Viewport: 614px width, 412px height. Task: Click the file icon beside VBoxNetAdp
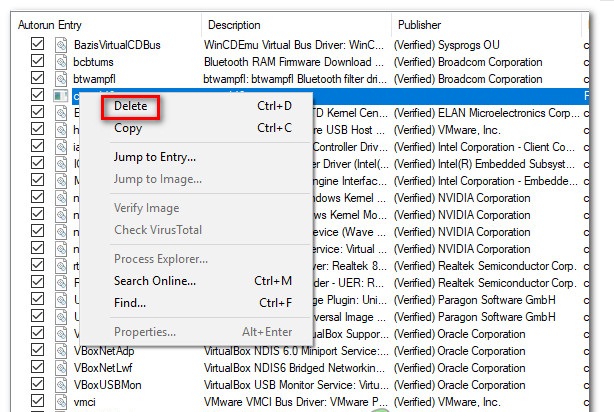(61, 351)
